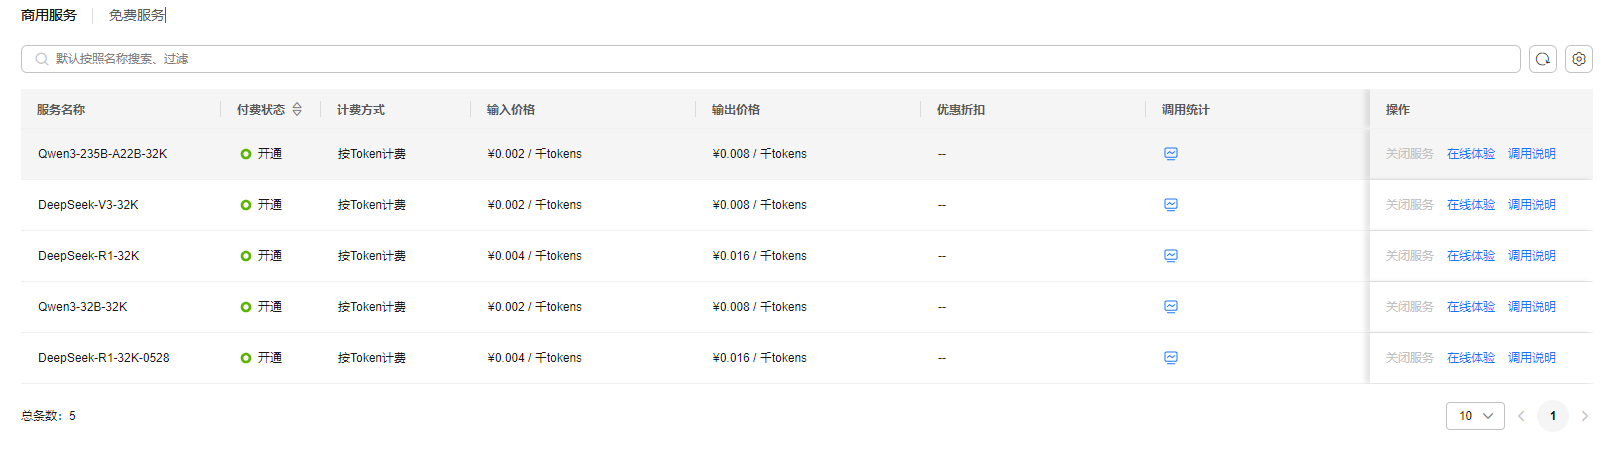Click 开通 status in Qwen3-235B-A22B-32K row
The width and height of the screenshot is (1611, 451).
(x=261, y=154)
